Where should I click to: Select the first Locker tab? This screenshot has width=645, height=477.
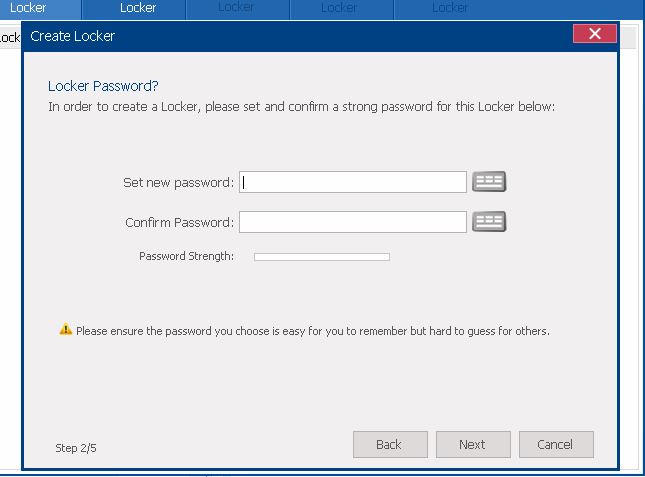coord(28,8)
